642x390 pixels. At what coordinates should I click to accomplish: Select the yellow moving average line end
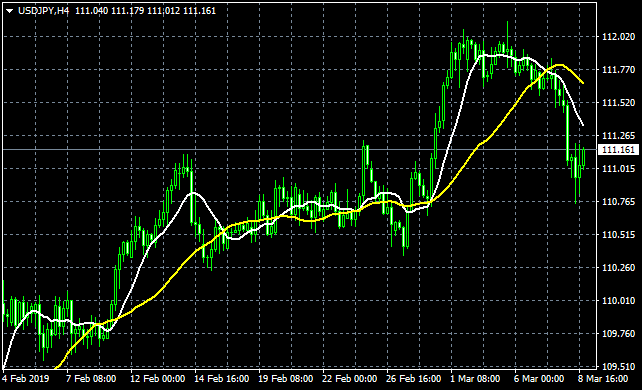(x=583, y=83)
